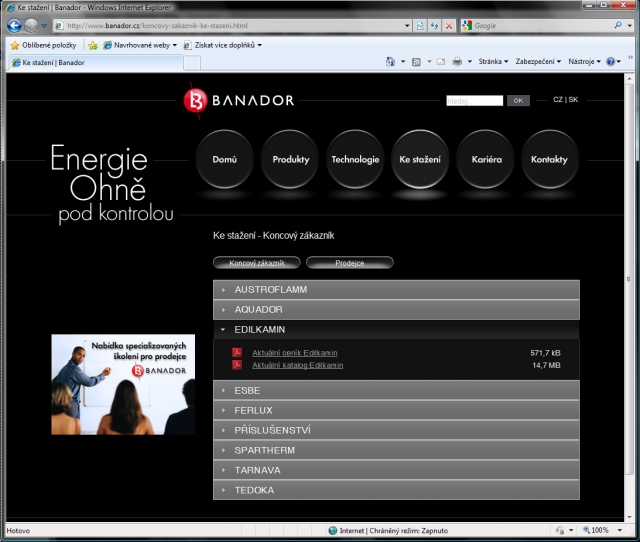Click the Read mail icon

tap(441, 62)
